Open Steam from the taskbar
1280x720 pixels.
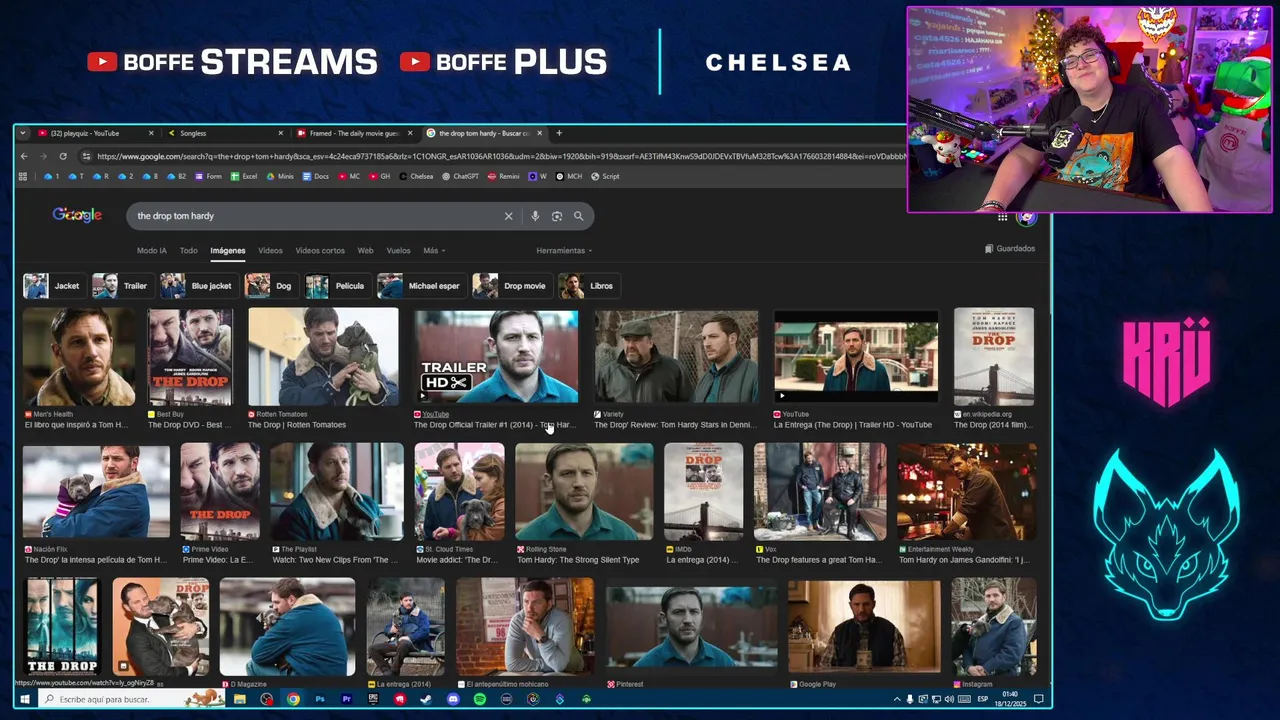click(x=426, y=699)
